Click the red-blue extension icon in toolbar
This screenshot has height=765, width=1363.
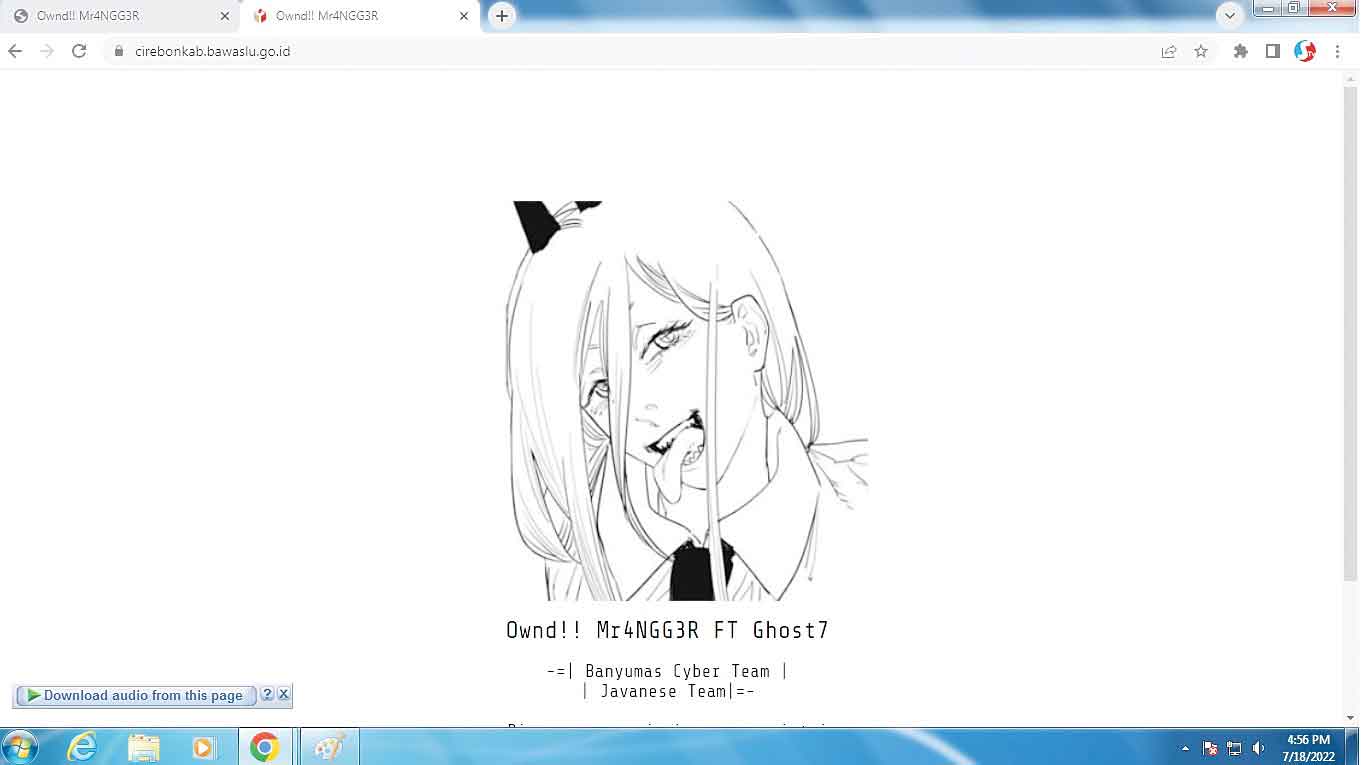tap(1305, 51)
